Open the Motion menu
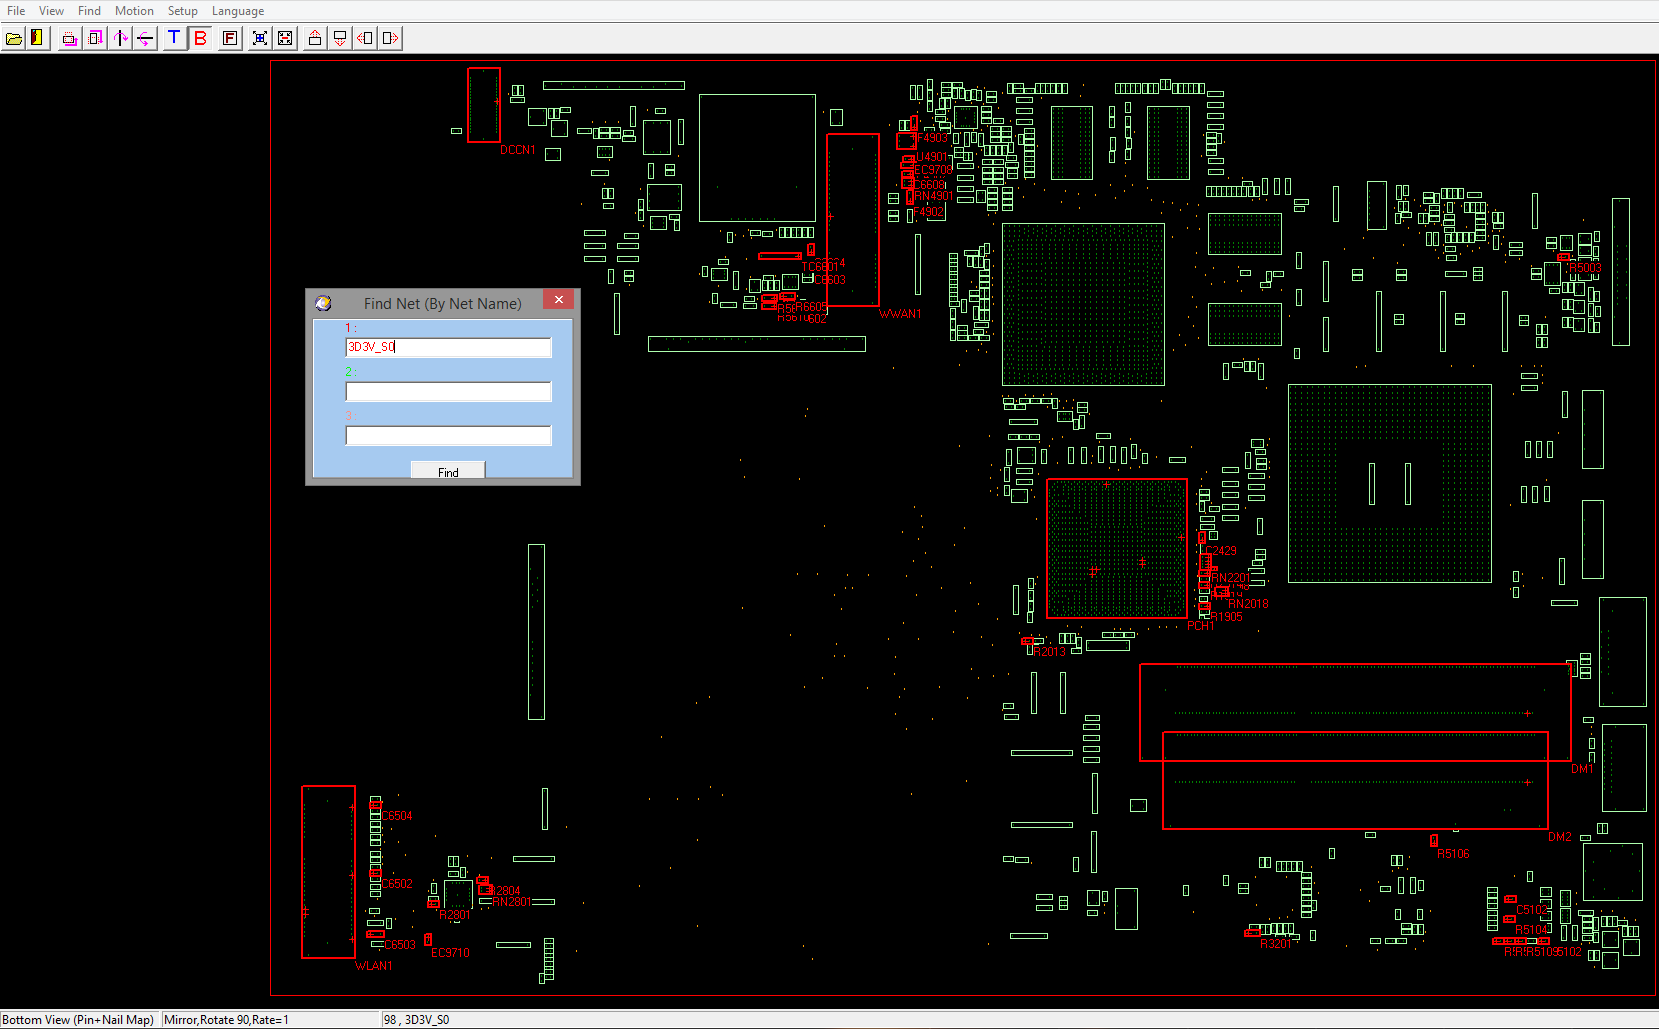This screenshot has height=1029, width=1659. (x=134, y=11)
